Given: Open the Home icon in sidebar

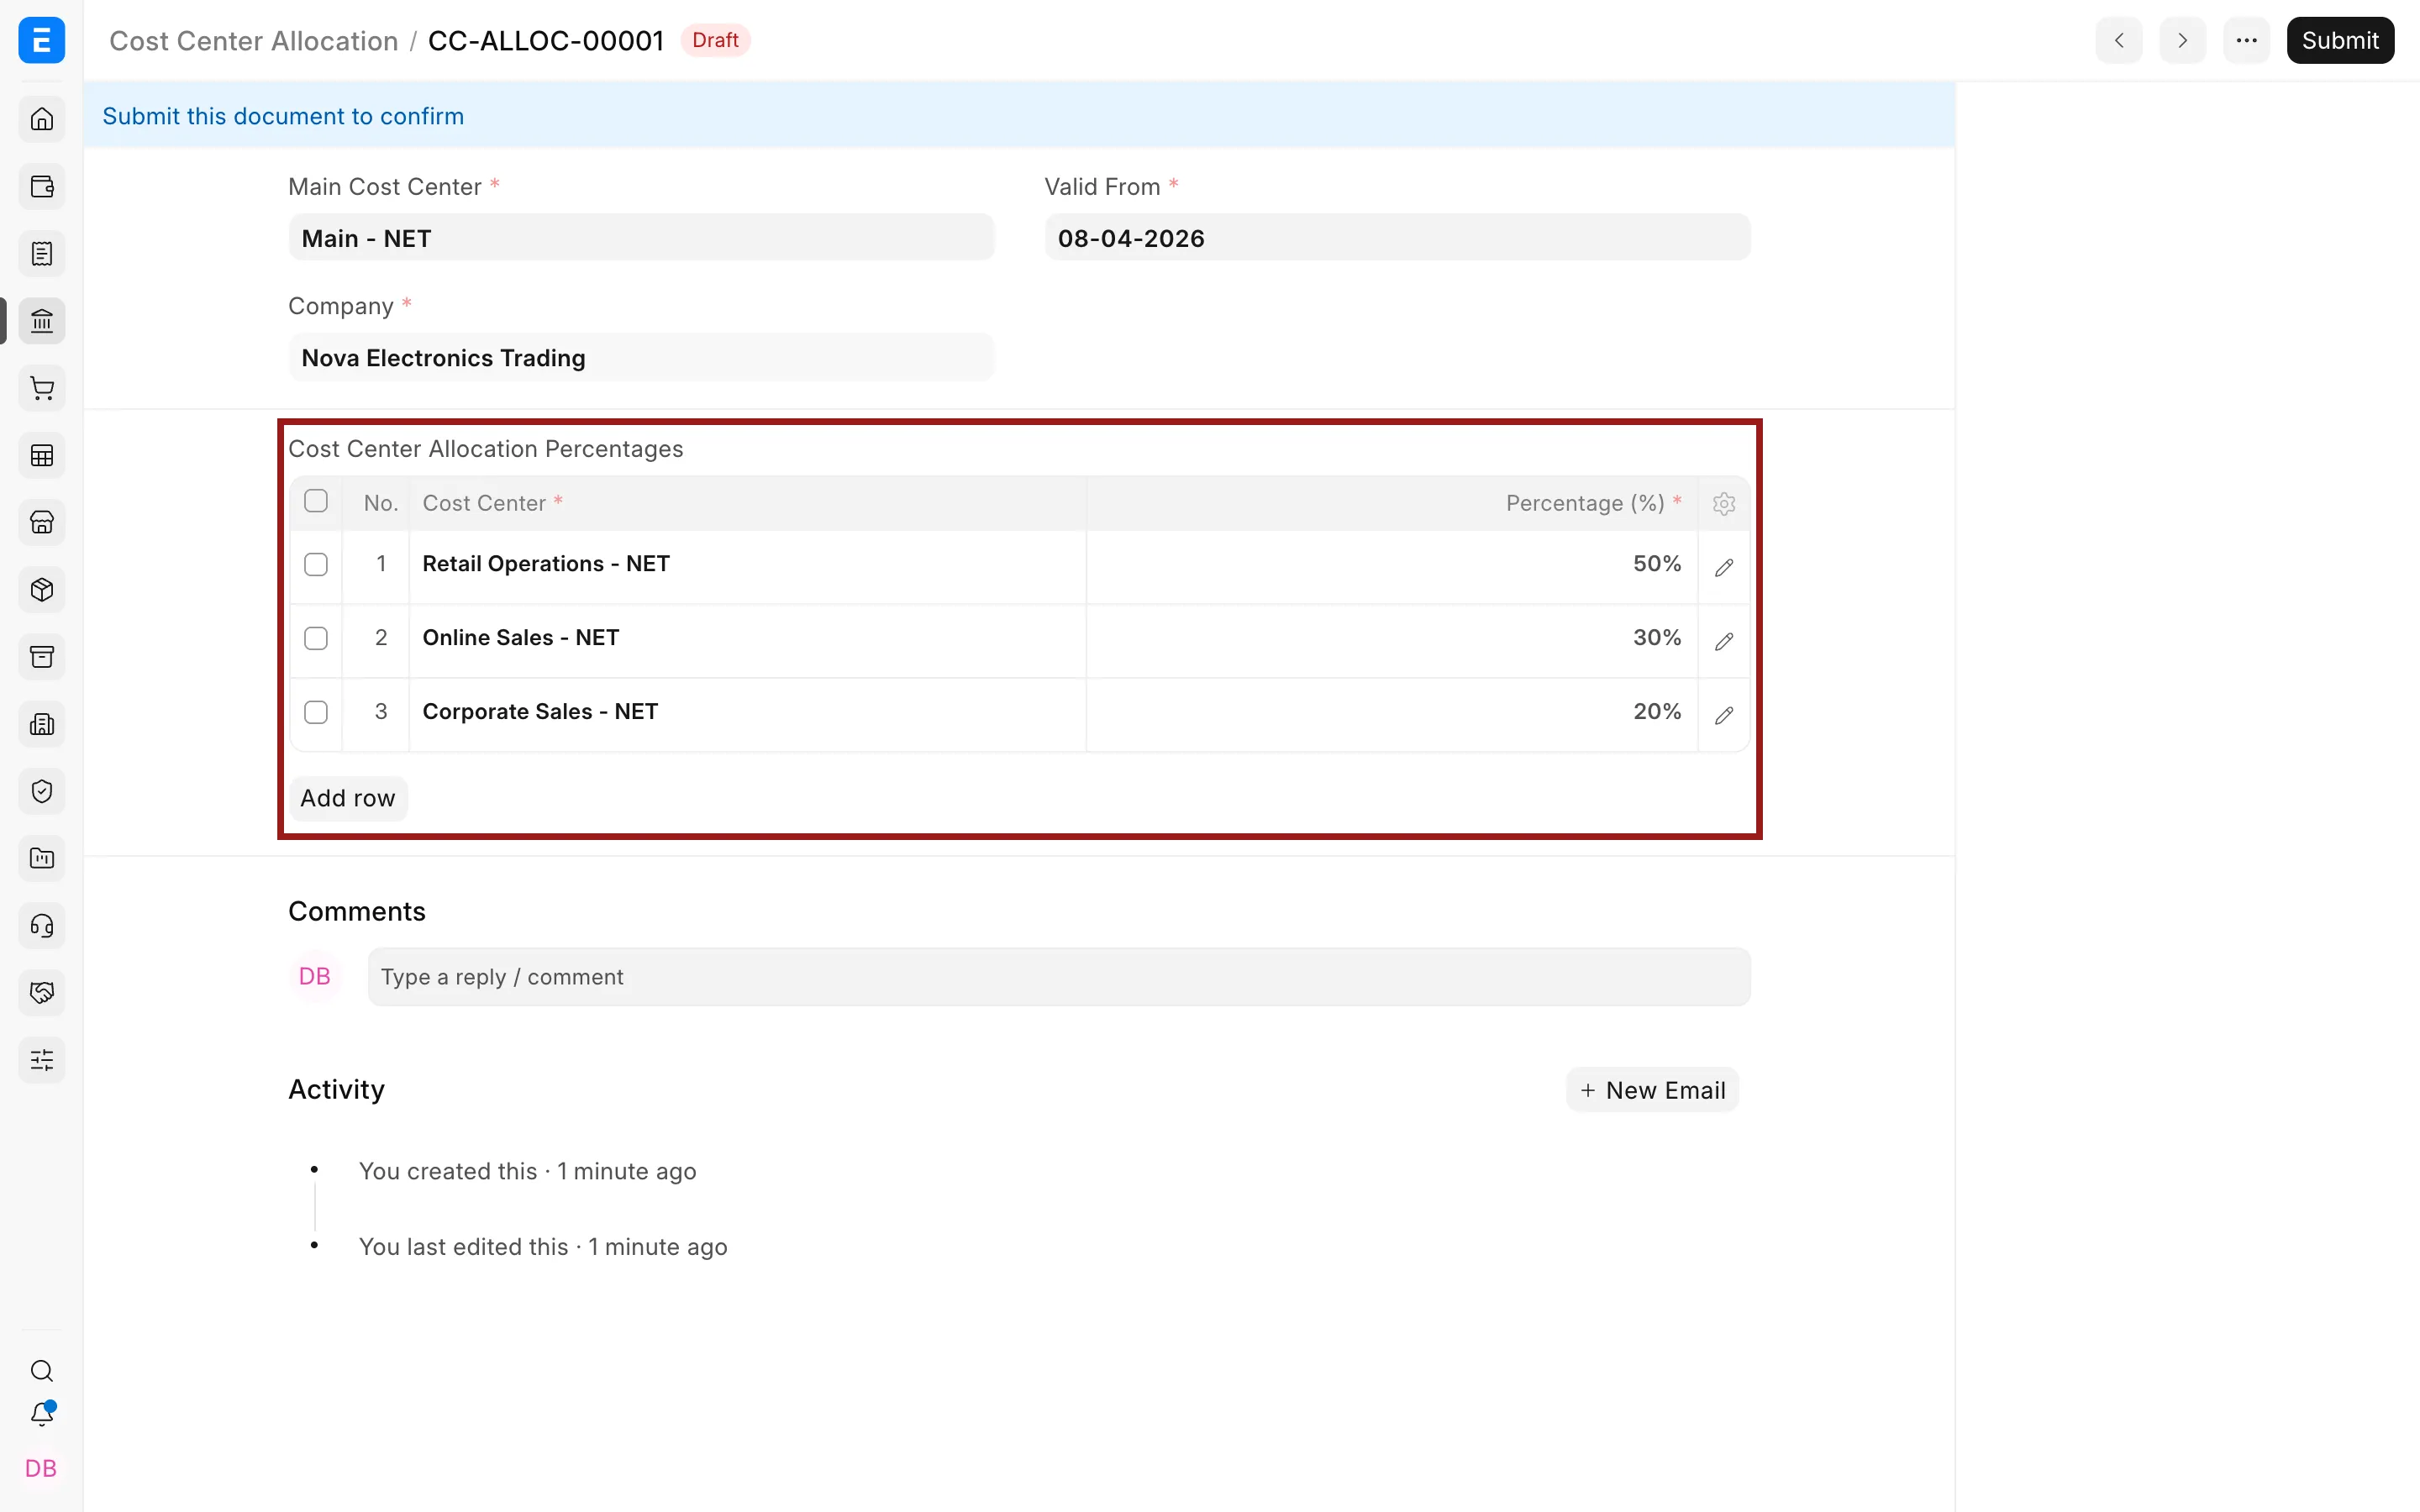Looking at the screenshot, I should tap(42, 119).
